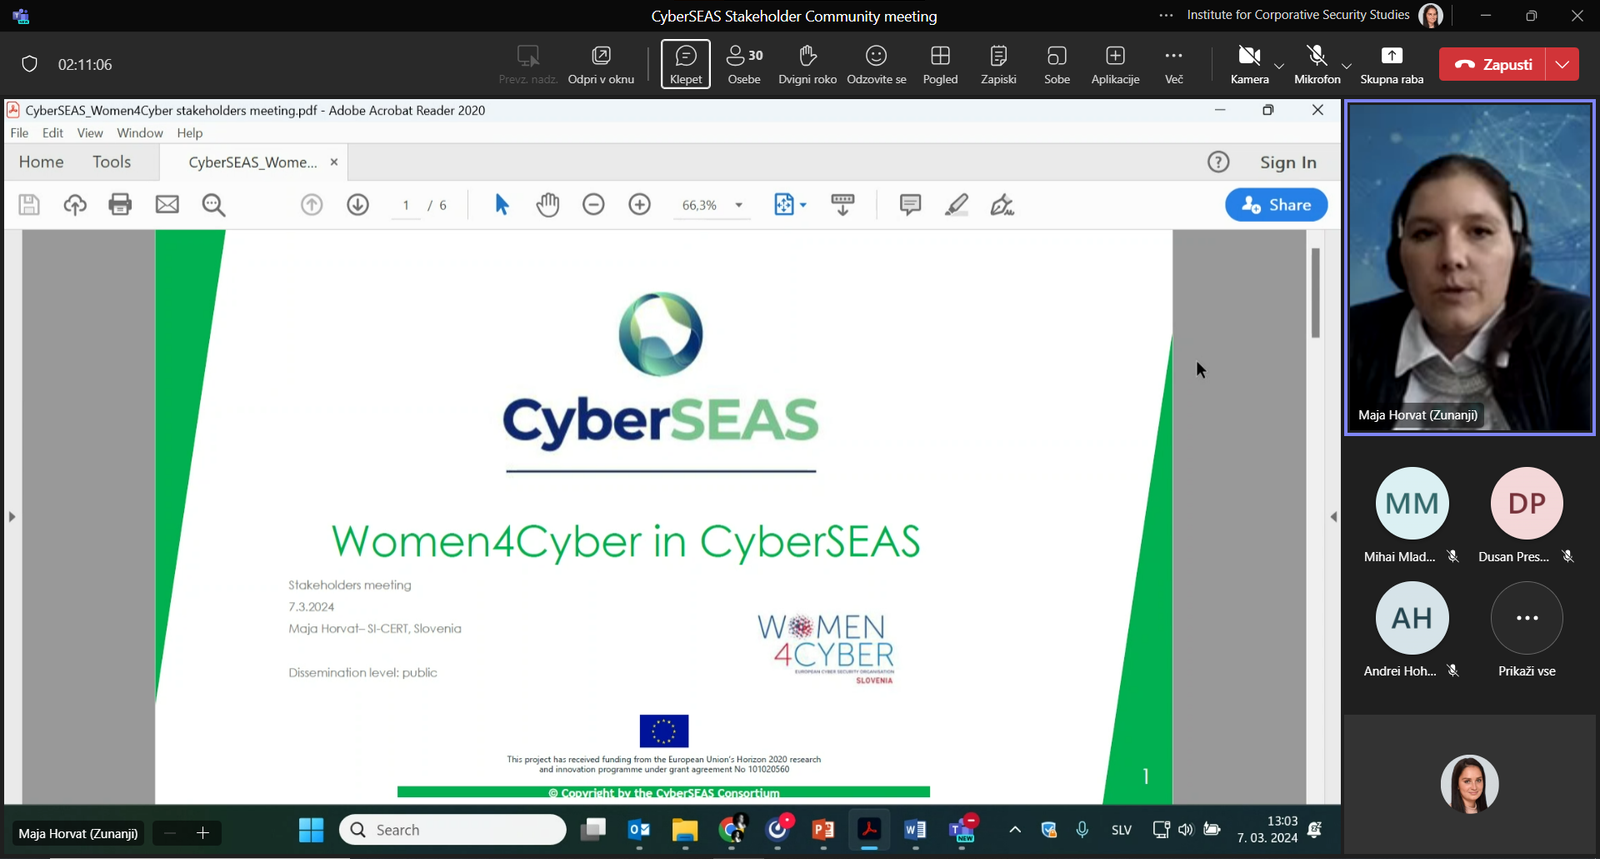1600x859 pixels.
Task: Toggle the Kamera on or off
Action: [x=1249, y=64]
